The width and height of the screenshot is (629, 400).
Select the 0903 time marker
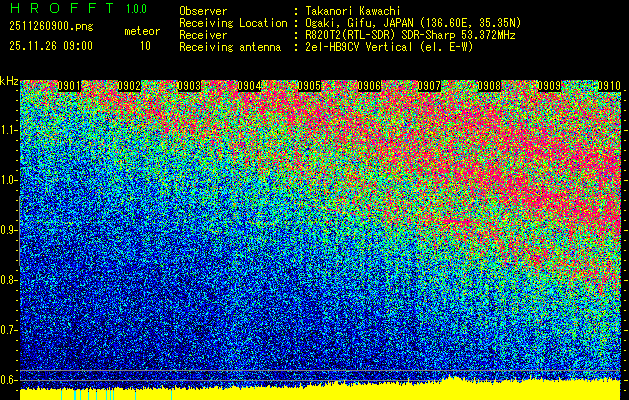coord(190,86)
